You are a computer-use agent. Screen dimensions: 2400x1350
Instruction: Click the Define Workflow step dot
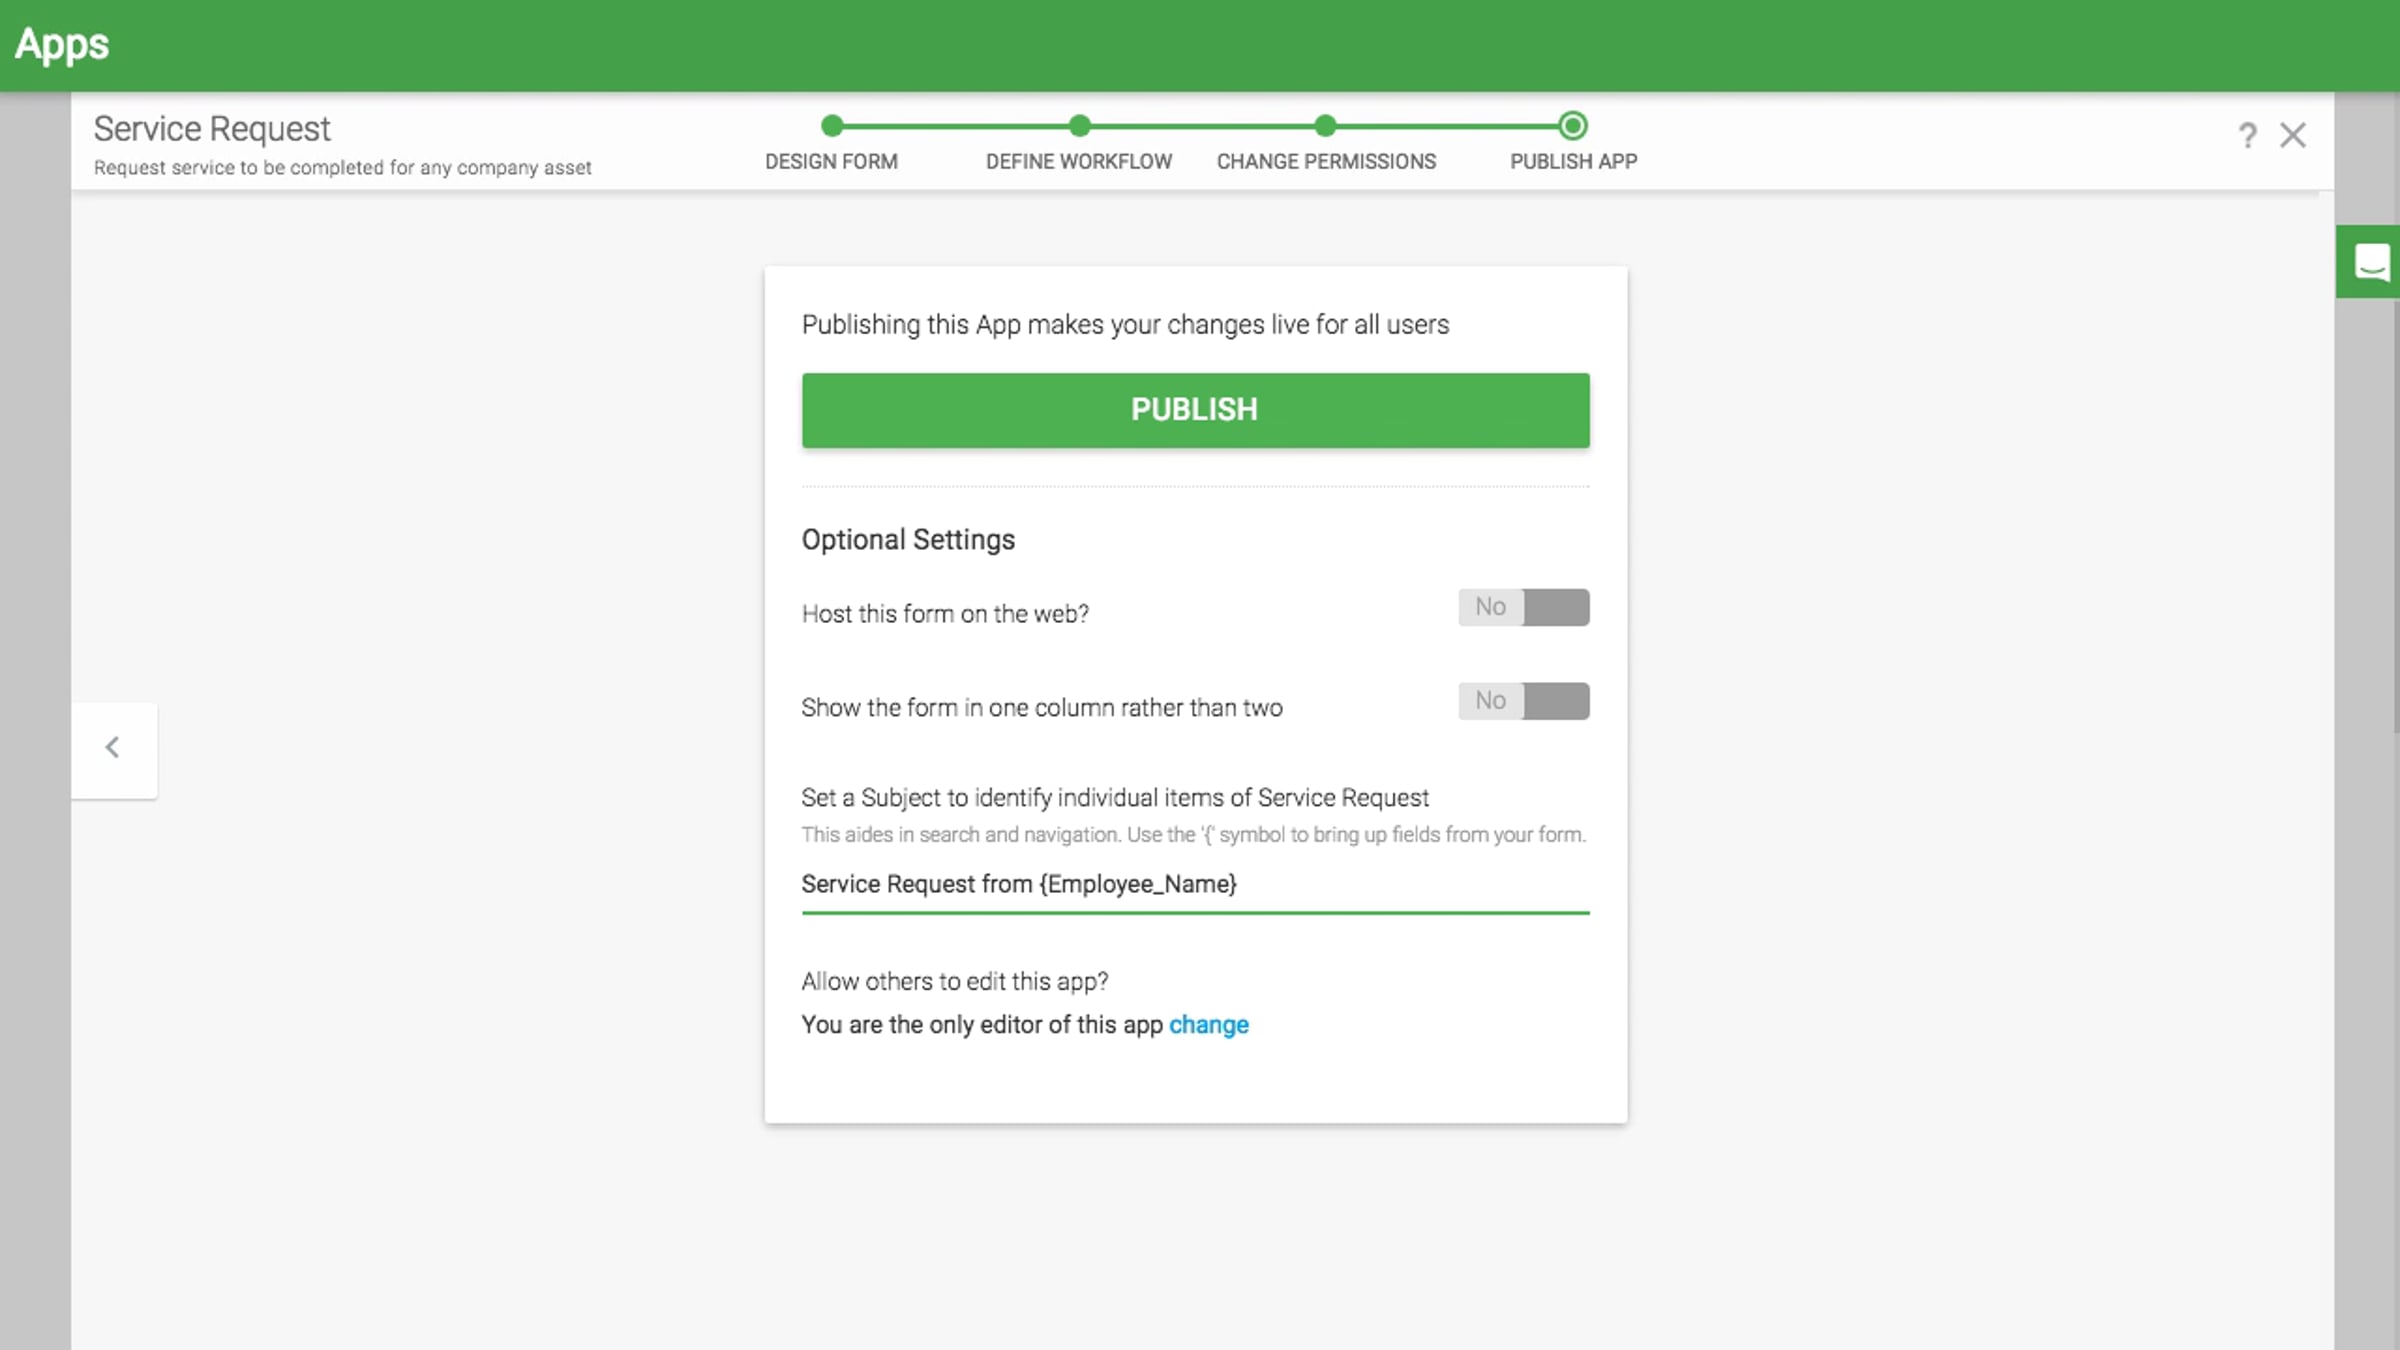click(x=1079, y=126)
